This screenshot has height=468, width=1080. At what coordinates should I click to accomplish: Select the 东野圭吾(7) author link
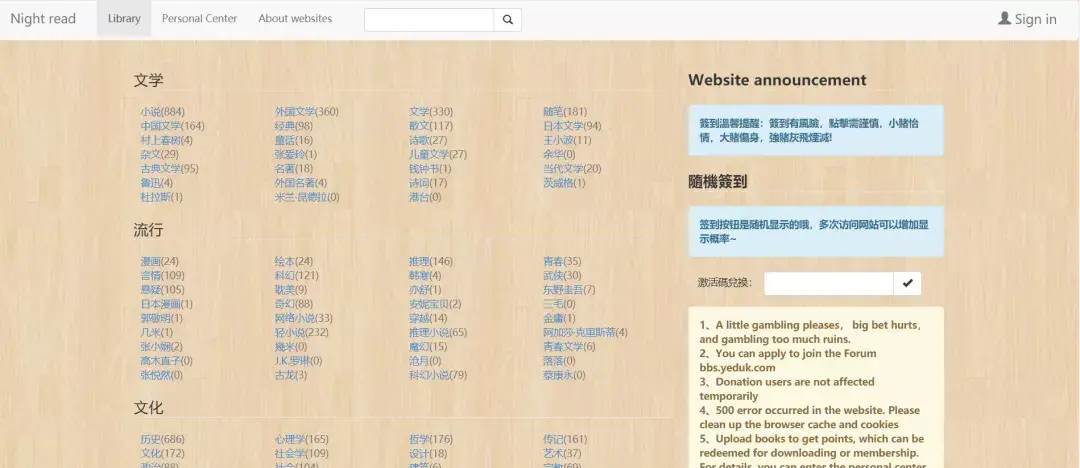click(x=569, y=289)
